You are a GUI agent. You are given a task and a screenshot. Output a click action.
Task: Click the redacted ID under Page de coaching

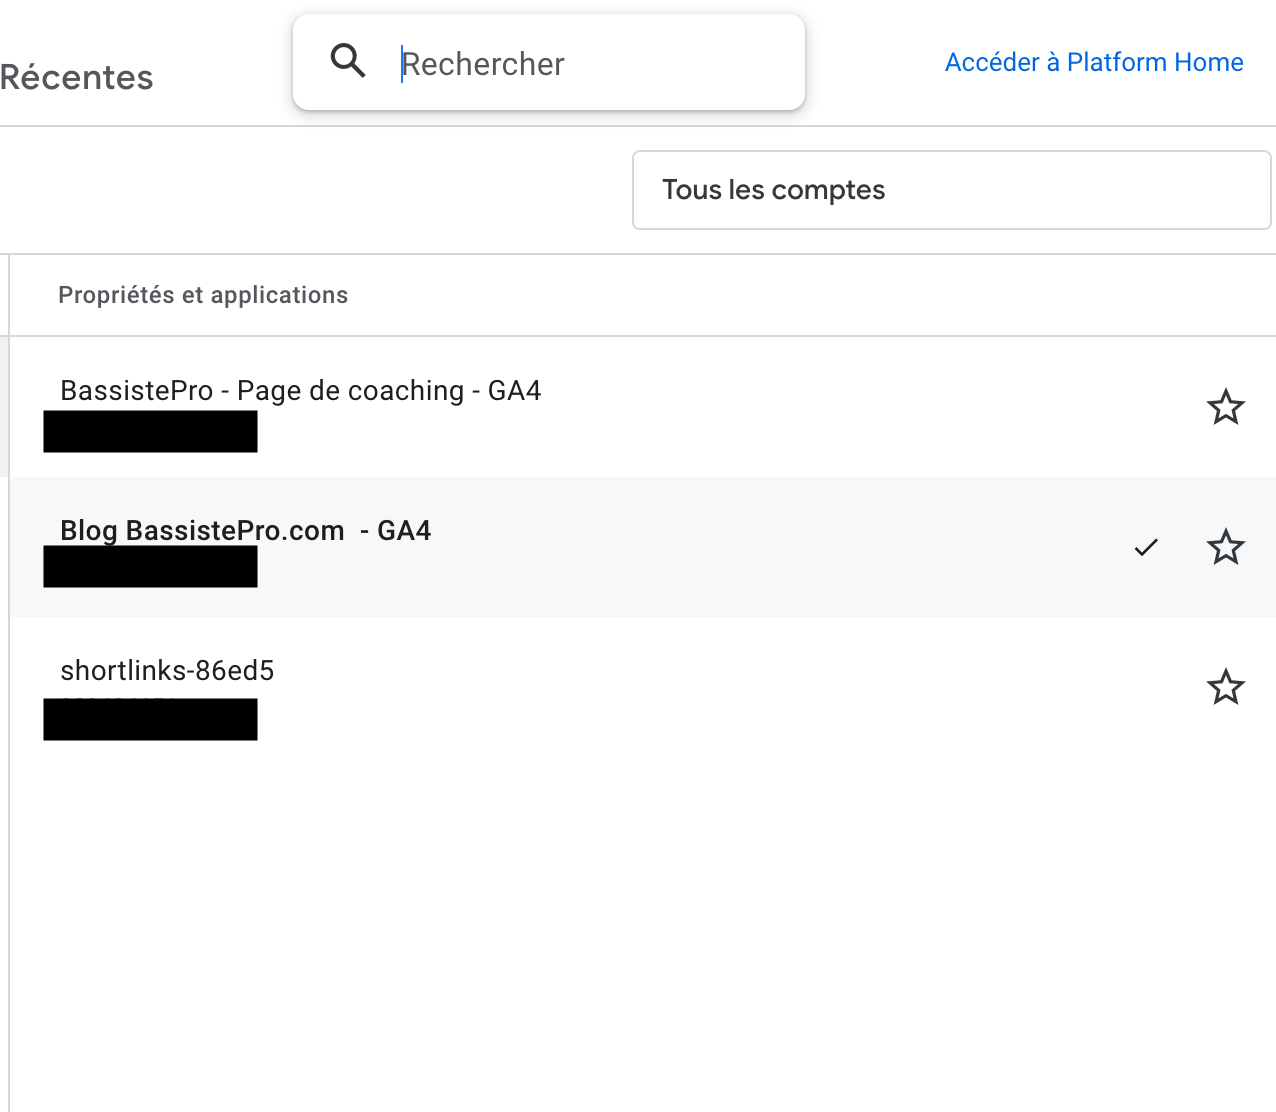pyautogui.click(x=150, y=431)
